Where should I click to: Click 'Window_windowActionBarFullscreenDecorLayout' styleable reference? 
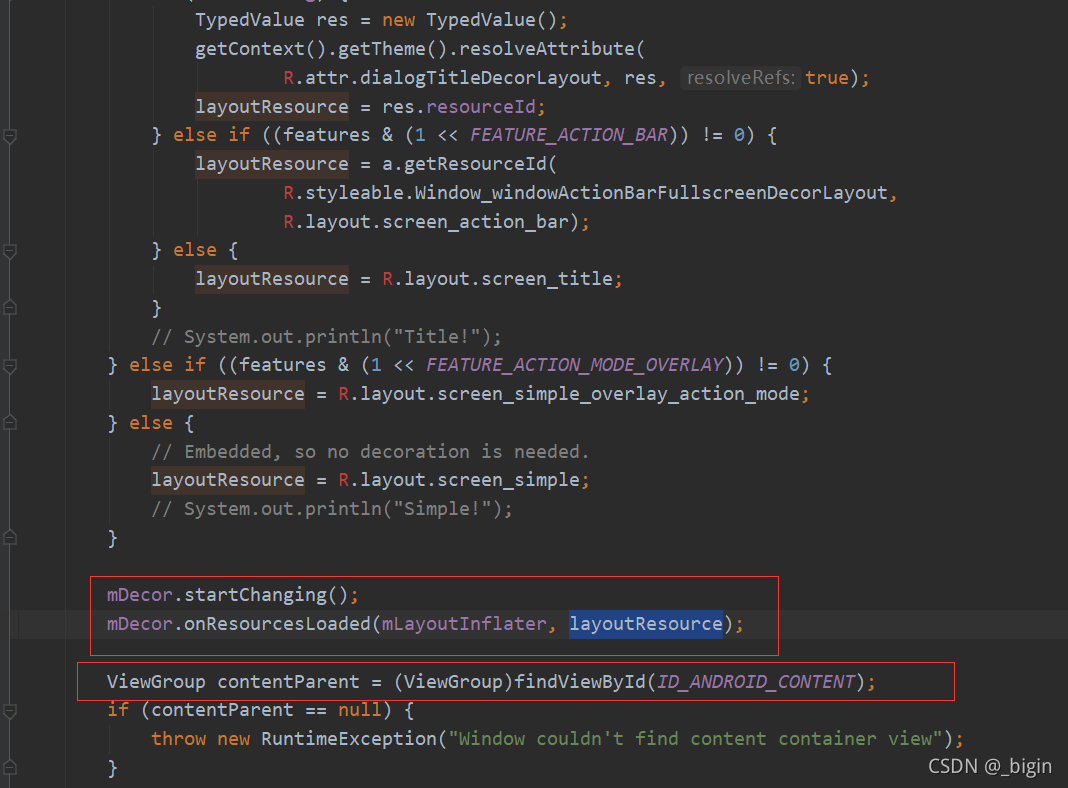651,193
